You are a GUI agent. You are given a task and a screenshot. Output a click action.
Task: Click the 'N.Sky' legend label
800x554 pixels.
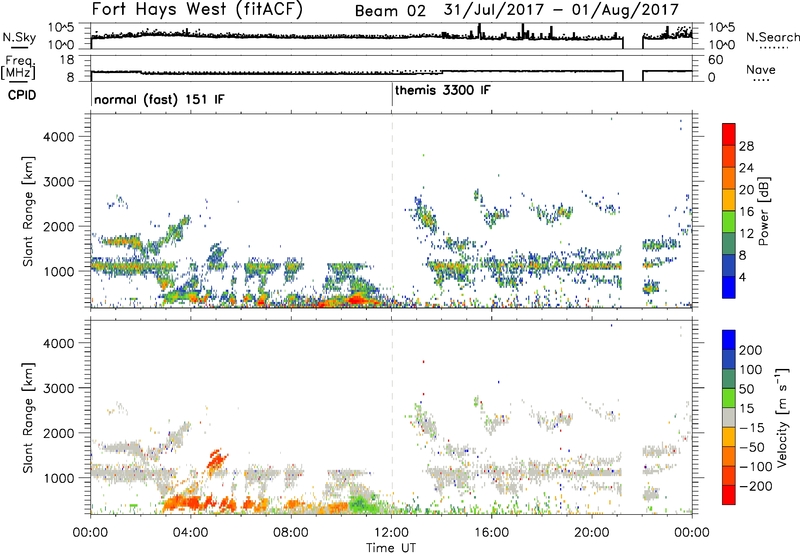click(x=19, y=37)
